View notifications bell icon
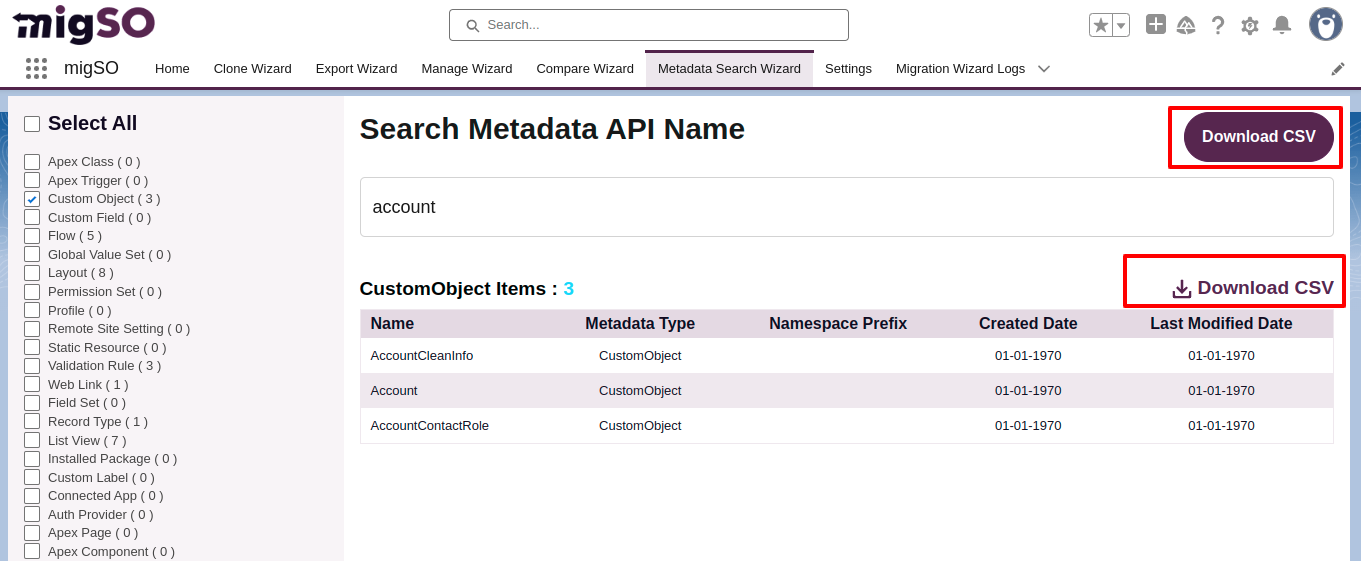The image size is (1361, 561). point(1282,25)
